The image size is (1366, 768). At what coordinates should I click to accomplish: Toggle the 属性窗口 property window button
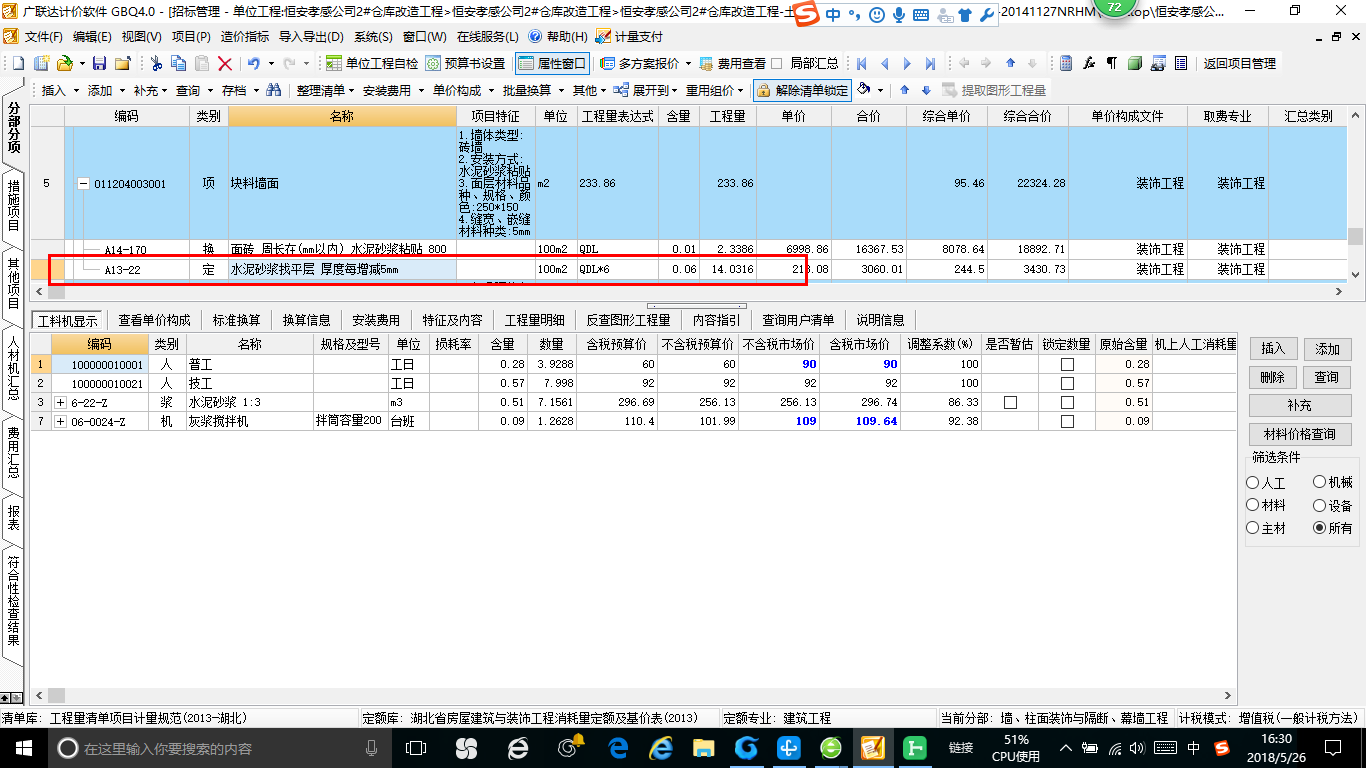tap(552, 63)
